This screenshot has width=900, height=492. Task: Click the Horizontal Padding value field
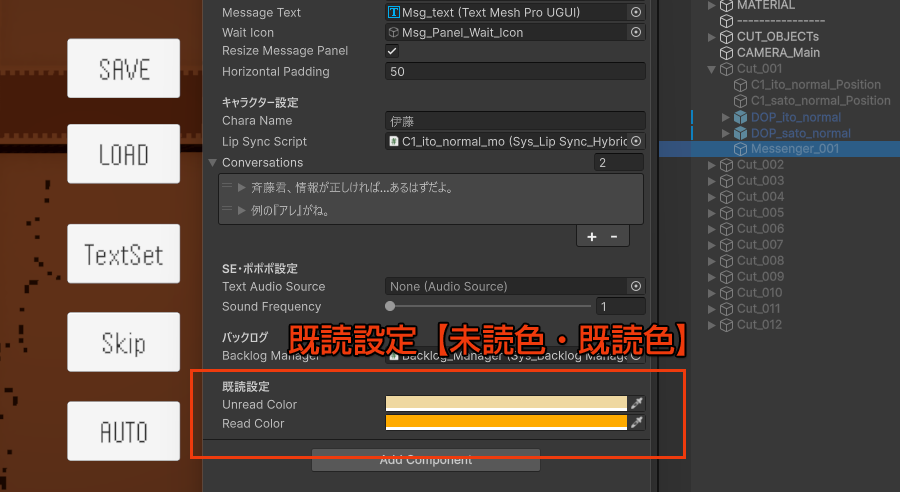(x=514, y=72)
